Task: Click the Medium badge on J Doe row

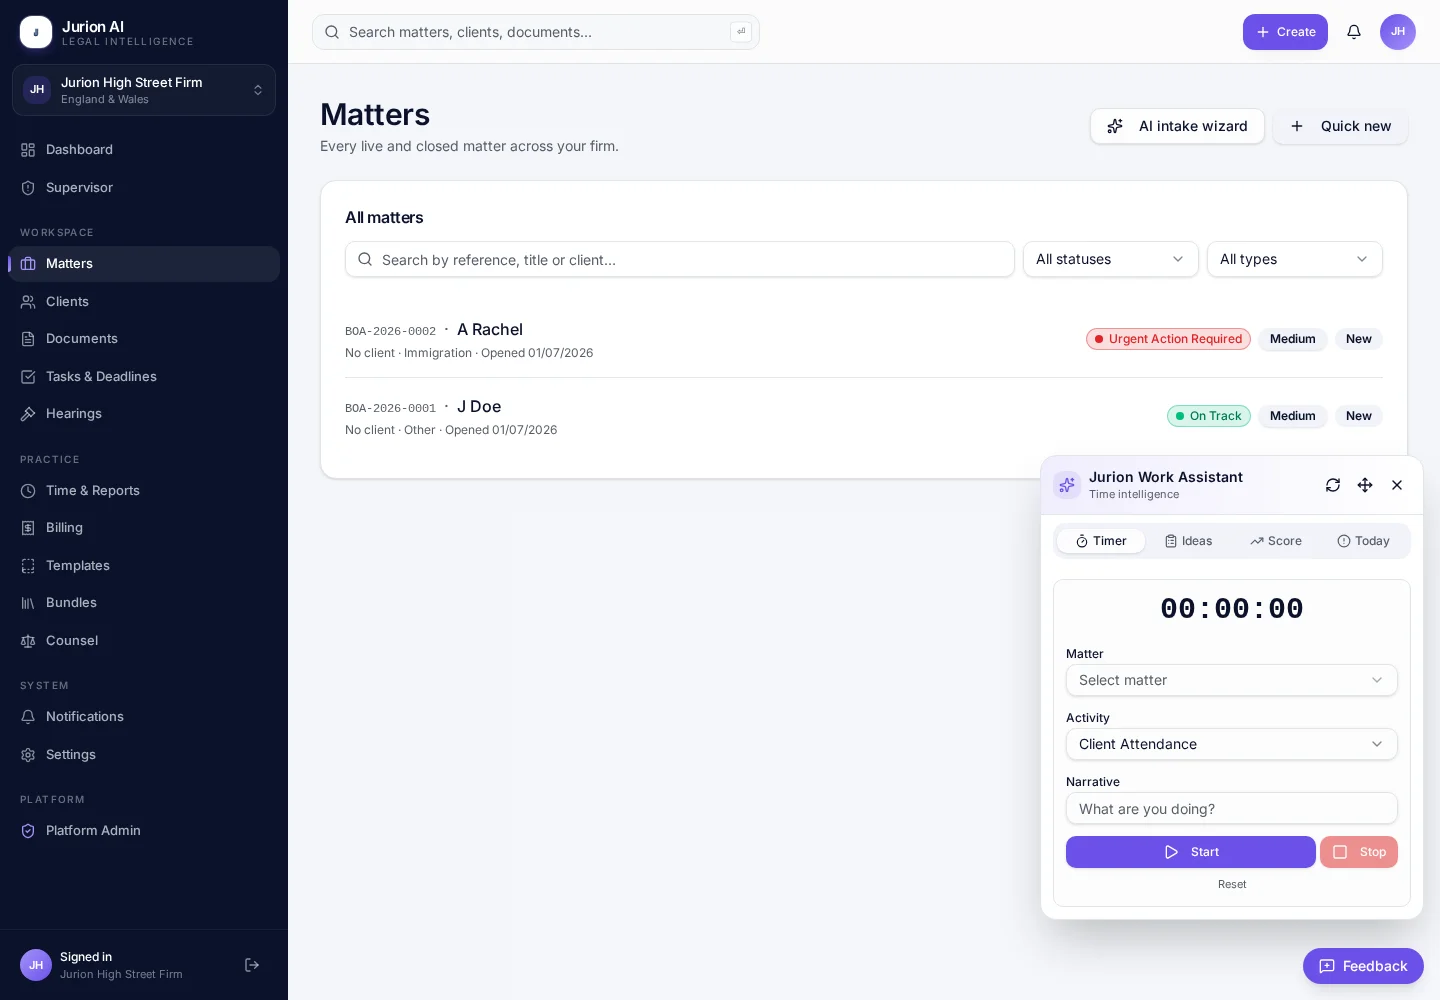Action: point(1293,416)
